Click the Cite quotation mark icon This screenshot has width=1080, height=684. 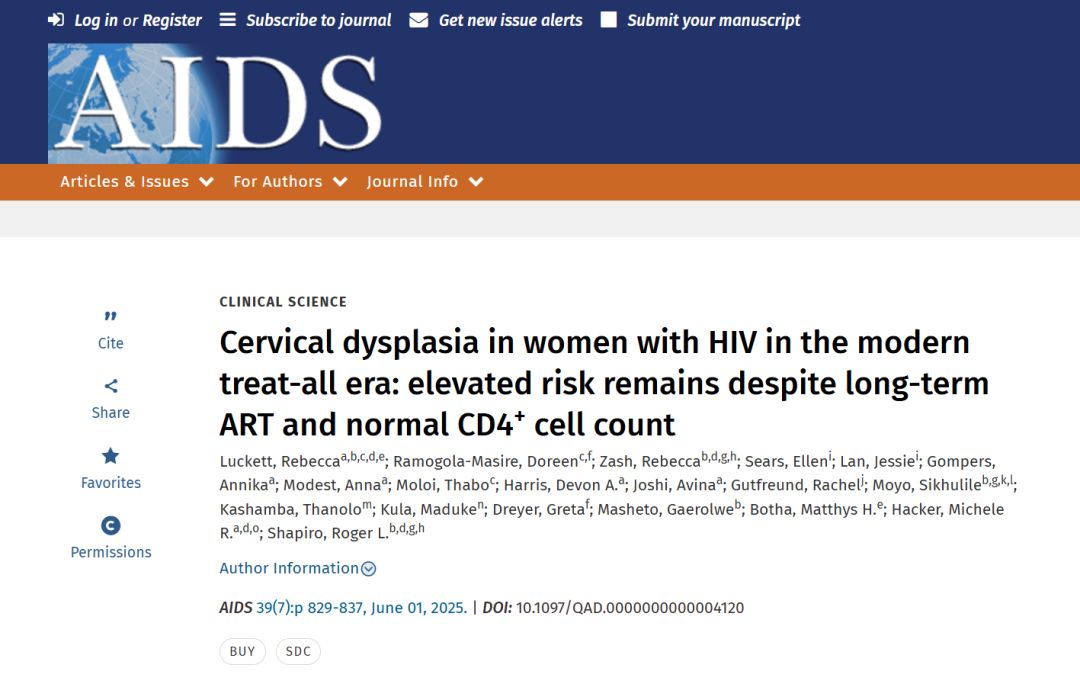coord(110,316)
